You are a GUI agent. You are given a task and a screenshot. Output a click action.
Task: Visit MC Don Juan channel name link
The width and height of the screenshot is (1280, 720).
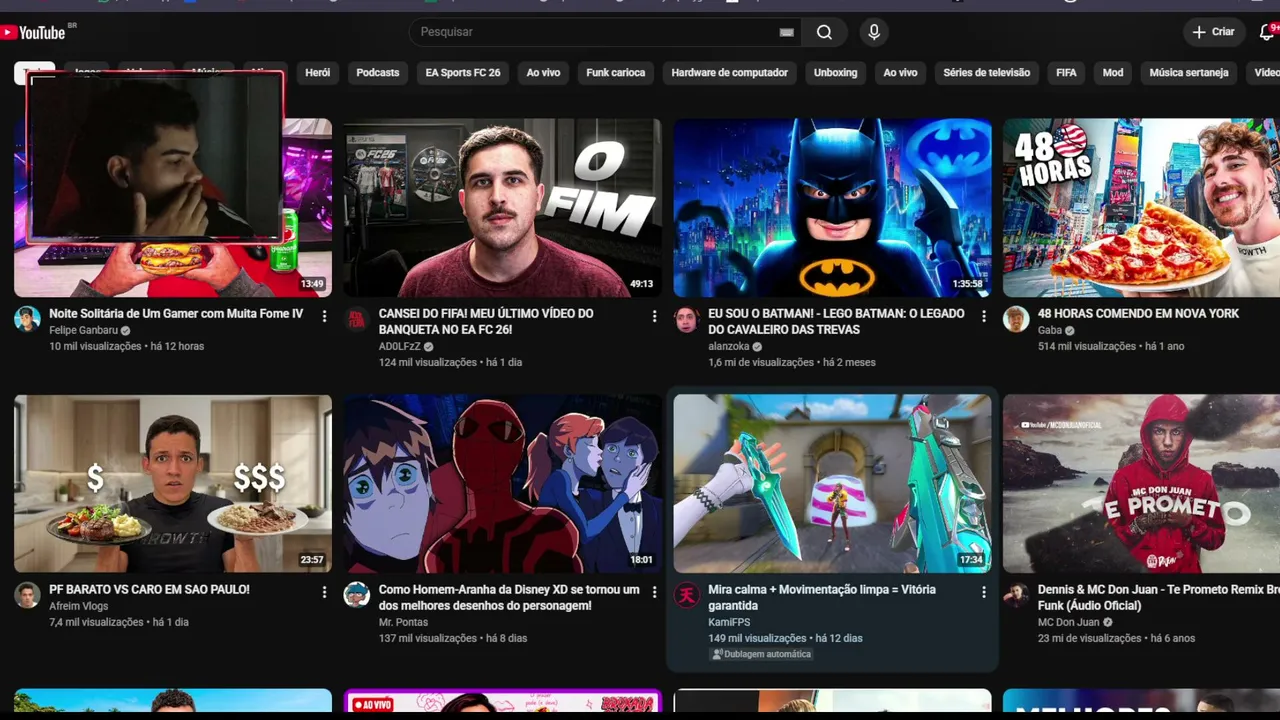tap(1069, 622)
